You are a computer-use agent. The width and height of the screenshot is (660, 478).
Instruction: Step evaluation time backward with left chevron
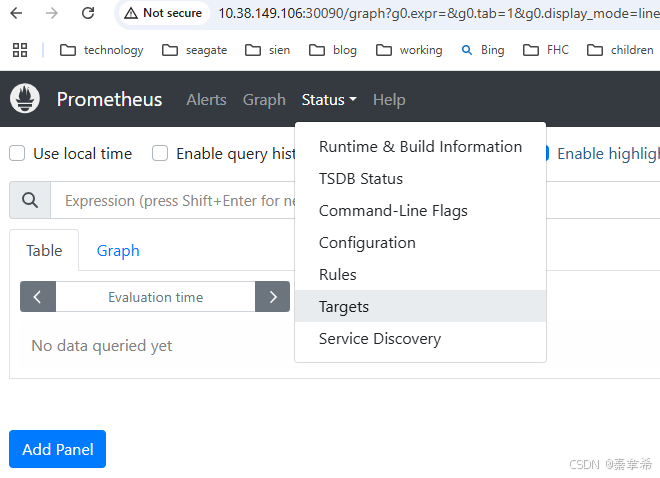coord(38,297)
